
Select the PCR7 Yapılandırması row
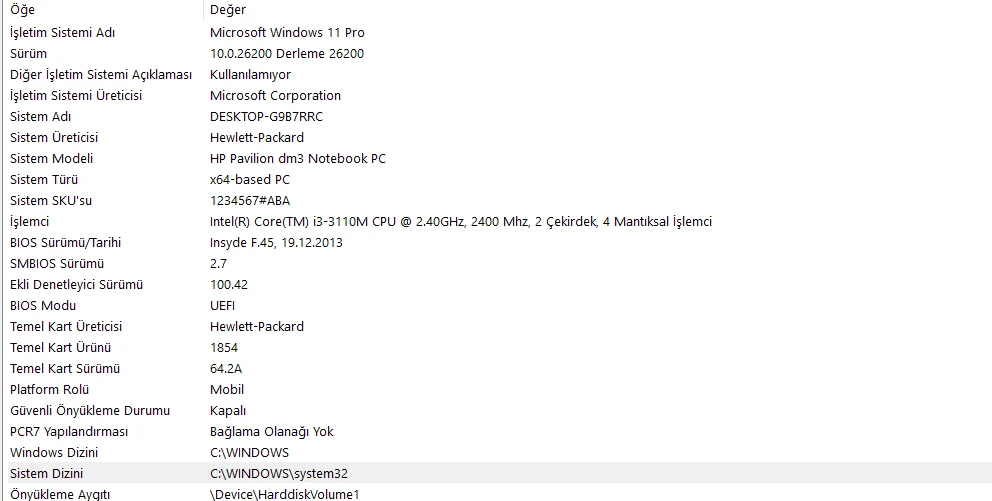pos(496,431)
